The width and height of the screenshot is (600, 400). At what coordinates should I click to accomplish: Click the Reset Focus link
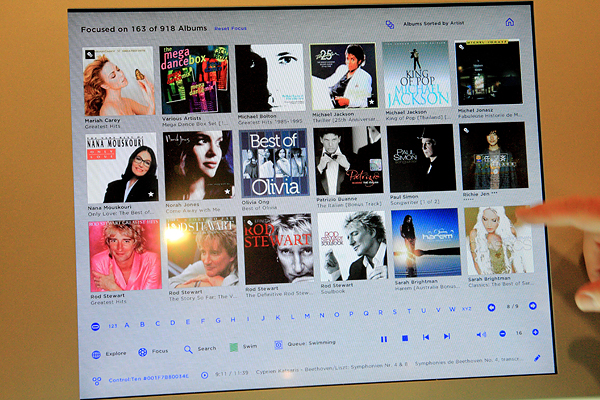click(x=230, y=28)
